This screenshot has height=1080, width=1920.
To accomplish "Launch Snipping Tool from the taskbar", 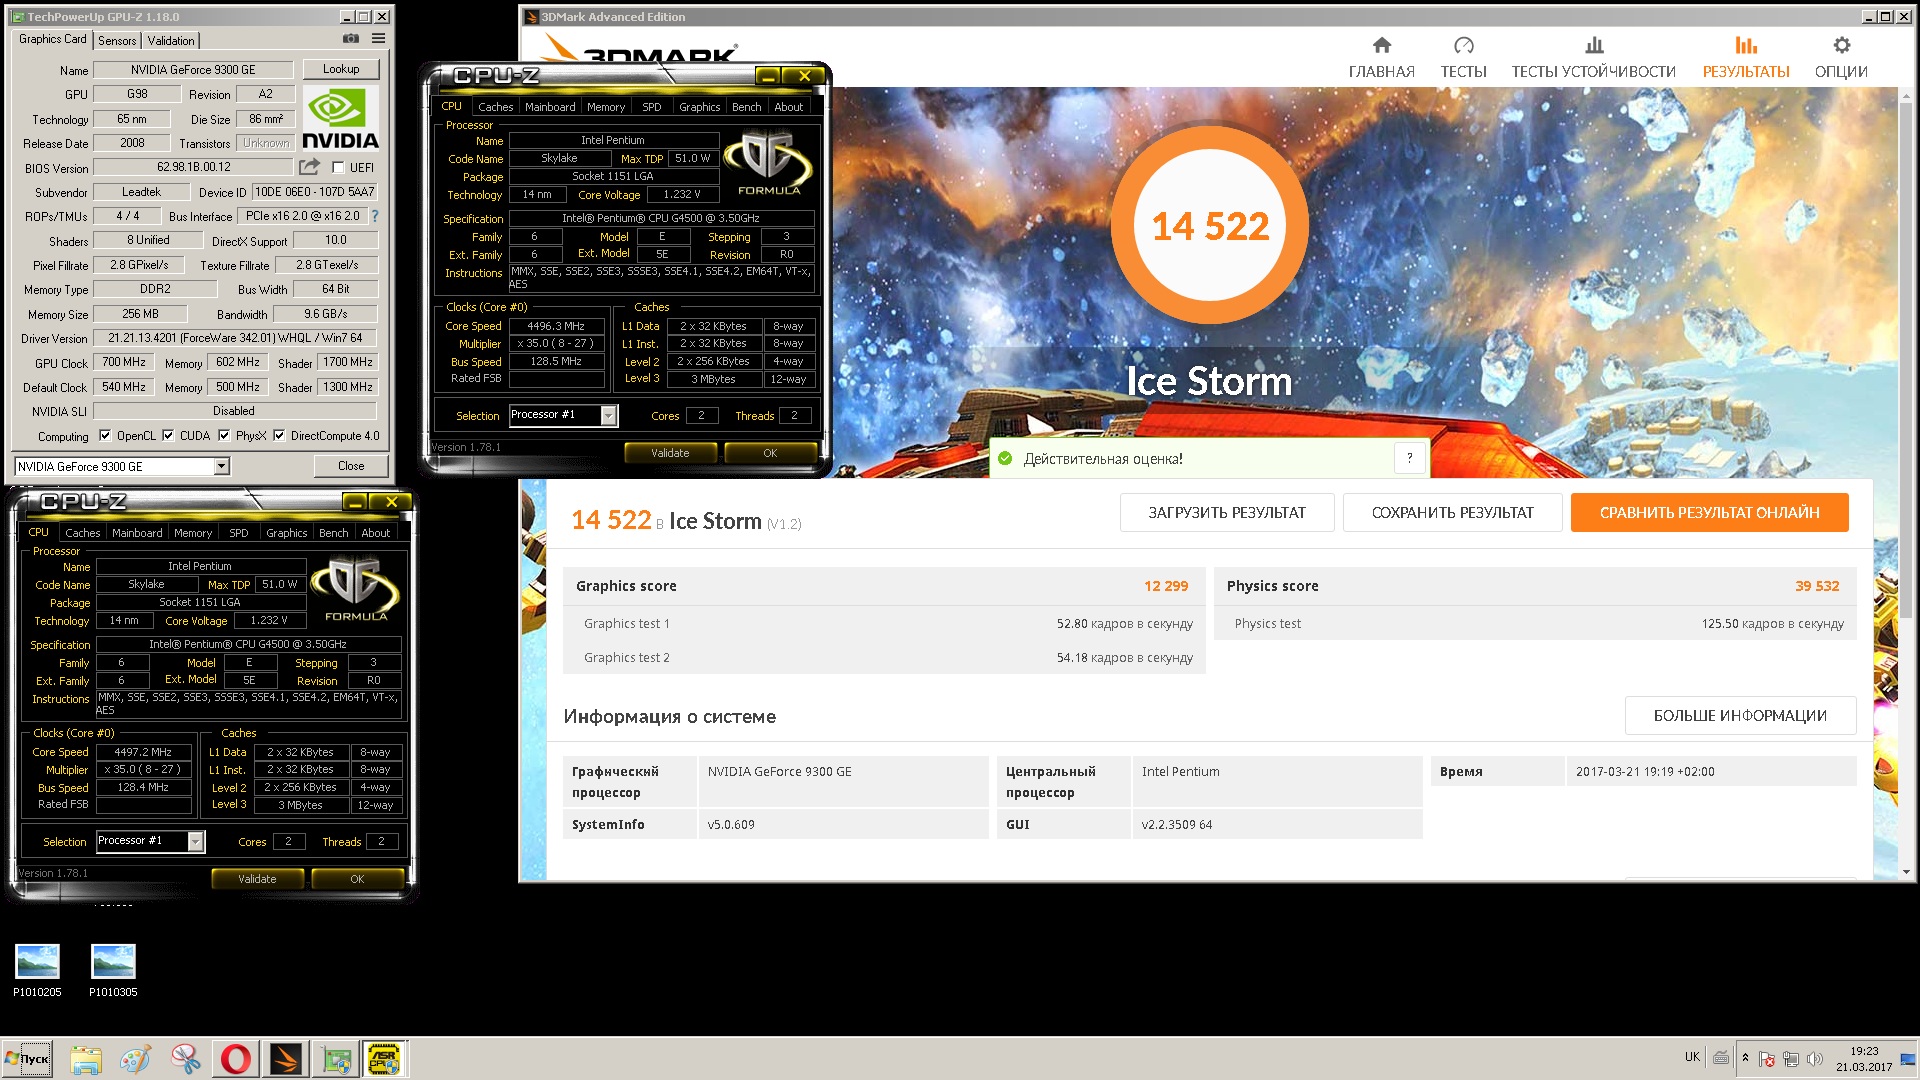I will tap(185, 1059).
